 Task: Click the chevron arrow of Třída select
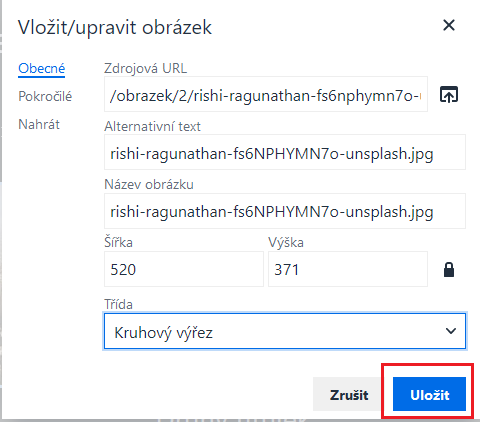click(x=451, y=331)
